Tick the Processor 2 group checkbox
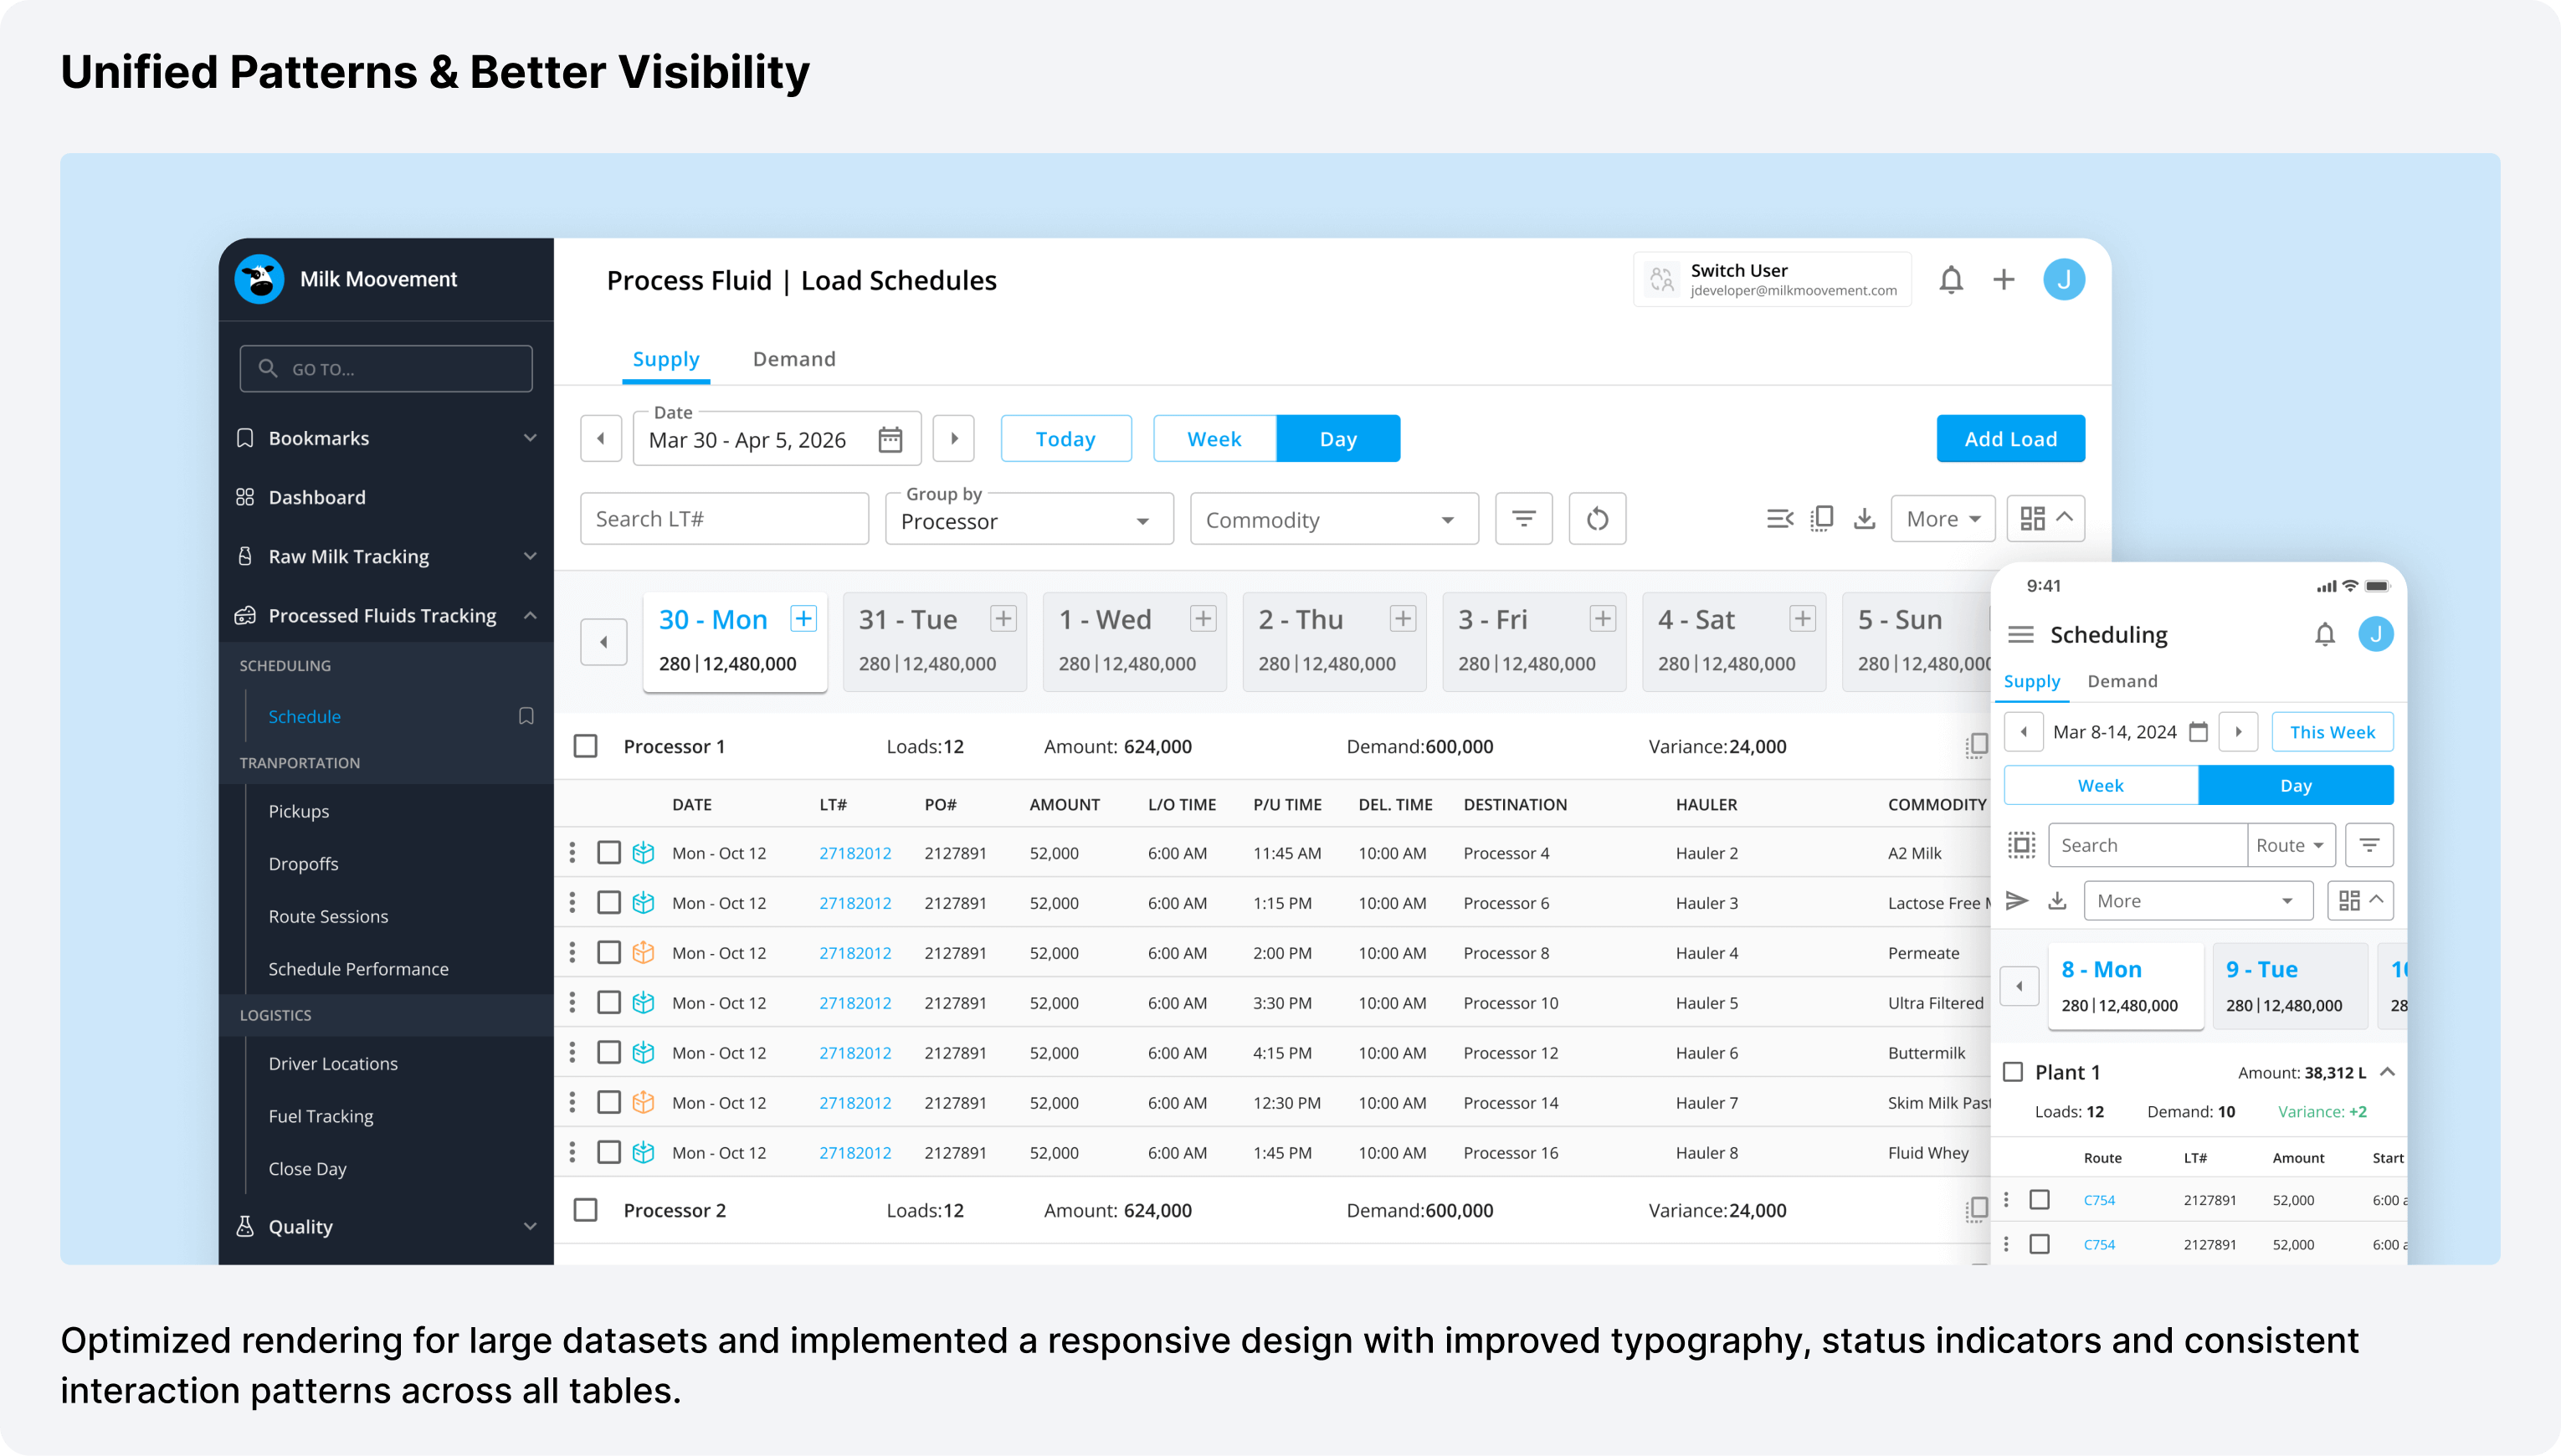The image size is (2561, 1456). [586, 1210]
